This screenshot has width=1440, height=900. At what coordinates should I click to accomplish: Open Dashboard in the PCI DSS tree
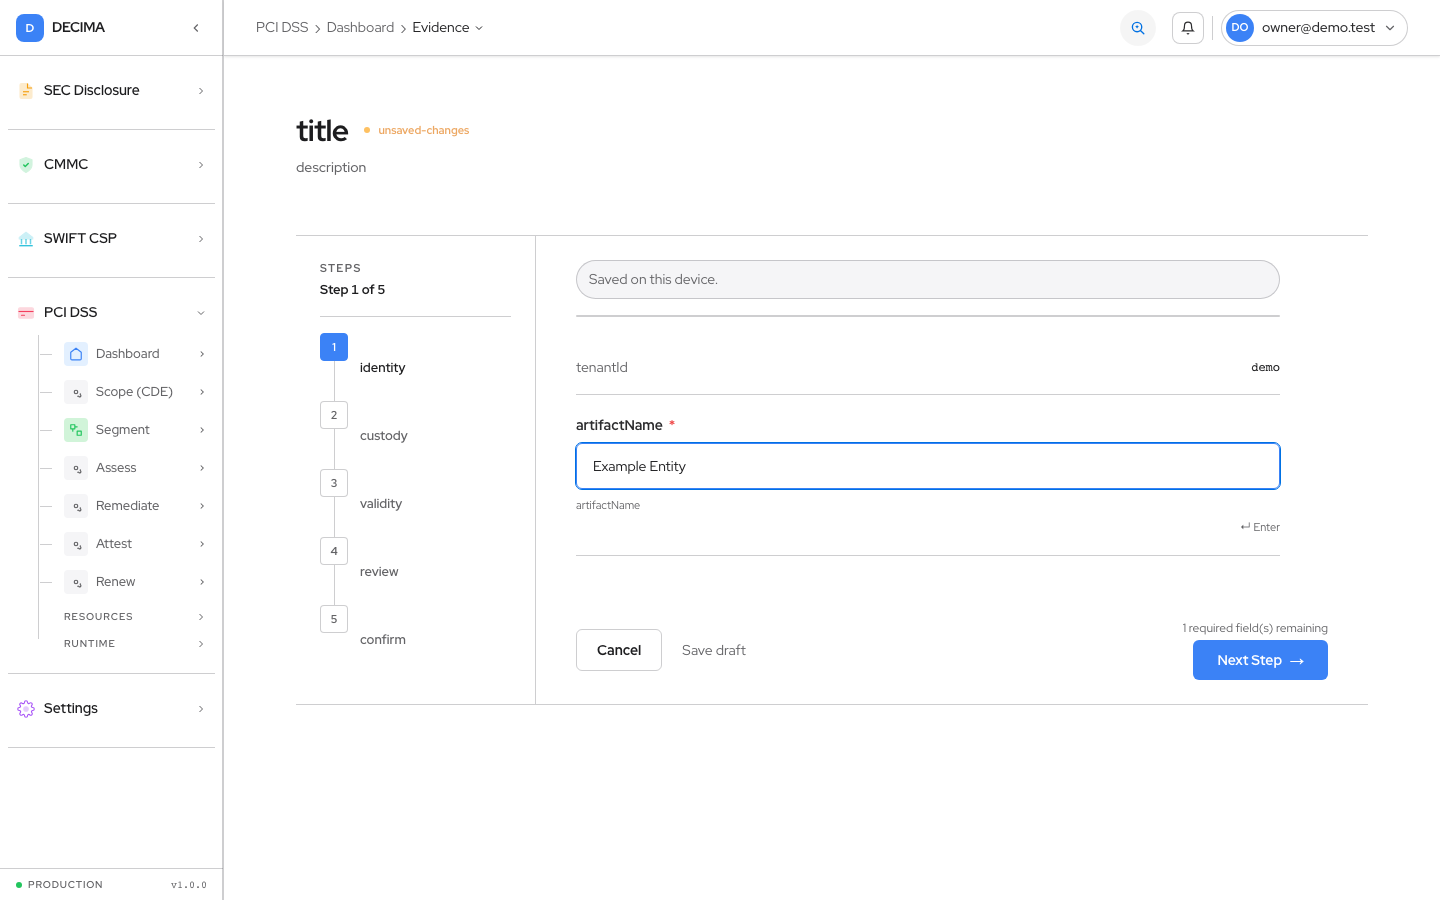pyautogui.click(x=134, y=354)
